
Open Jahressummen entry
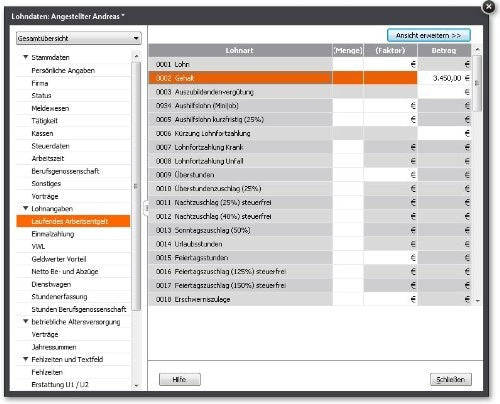73,347
